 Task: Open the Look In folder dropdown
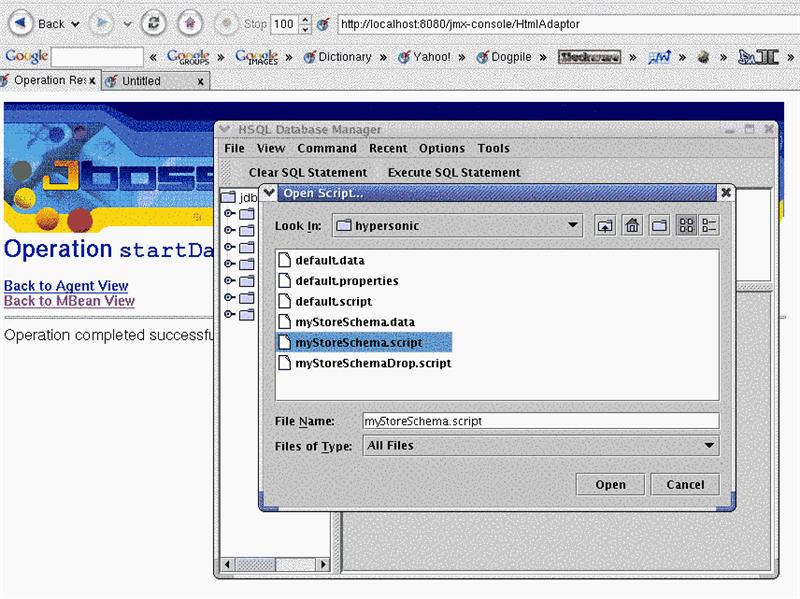[x=573, y=226]
